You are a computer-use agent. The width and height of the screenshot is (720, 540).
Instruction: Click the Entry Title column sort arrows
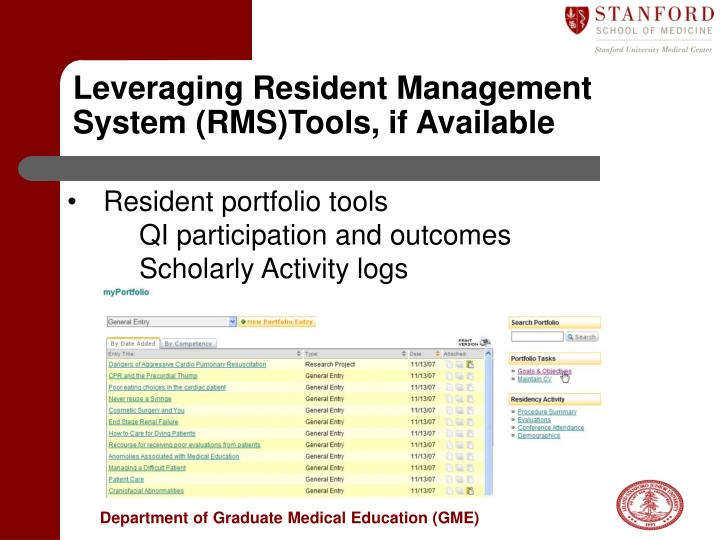click(x=298, y=354)
